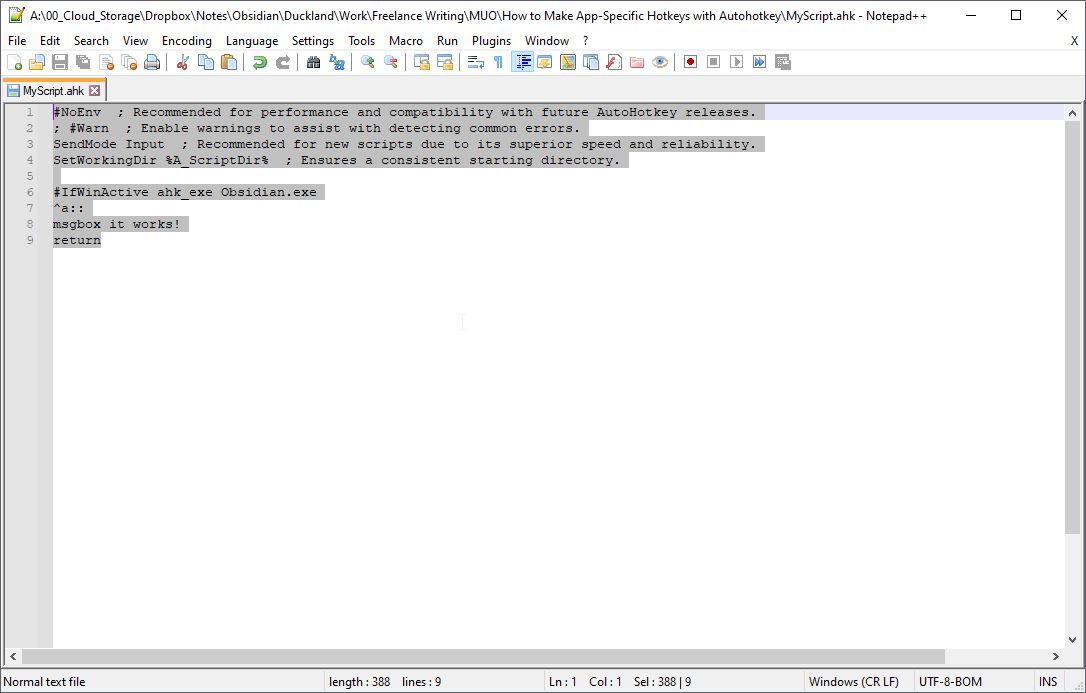Viewport: 1086px width, 693px height.
Task: Open Folder as Workspace icon
Action: click(x=637, y=62)
